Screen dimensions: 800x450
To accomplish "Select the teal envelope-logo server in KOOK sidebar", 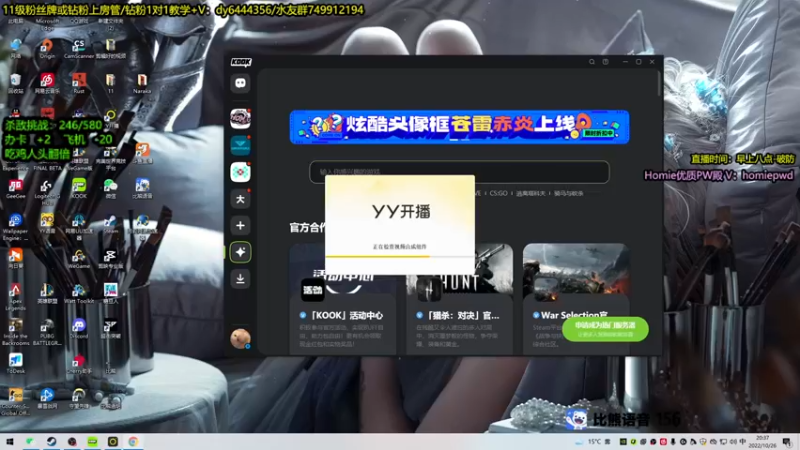I will 240,145.
